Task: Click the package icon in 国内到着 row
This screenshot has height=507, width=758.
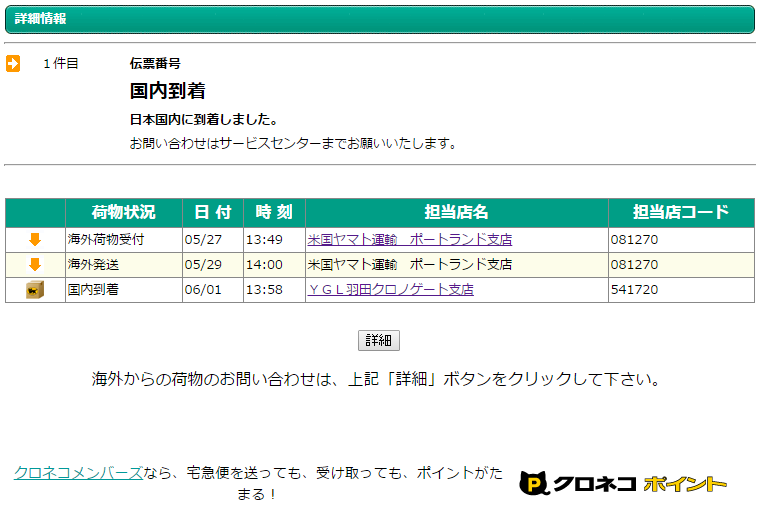Action: [35, 290]
